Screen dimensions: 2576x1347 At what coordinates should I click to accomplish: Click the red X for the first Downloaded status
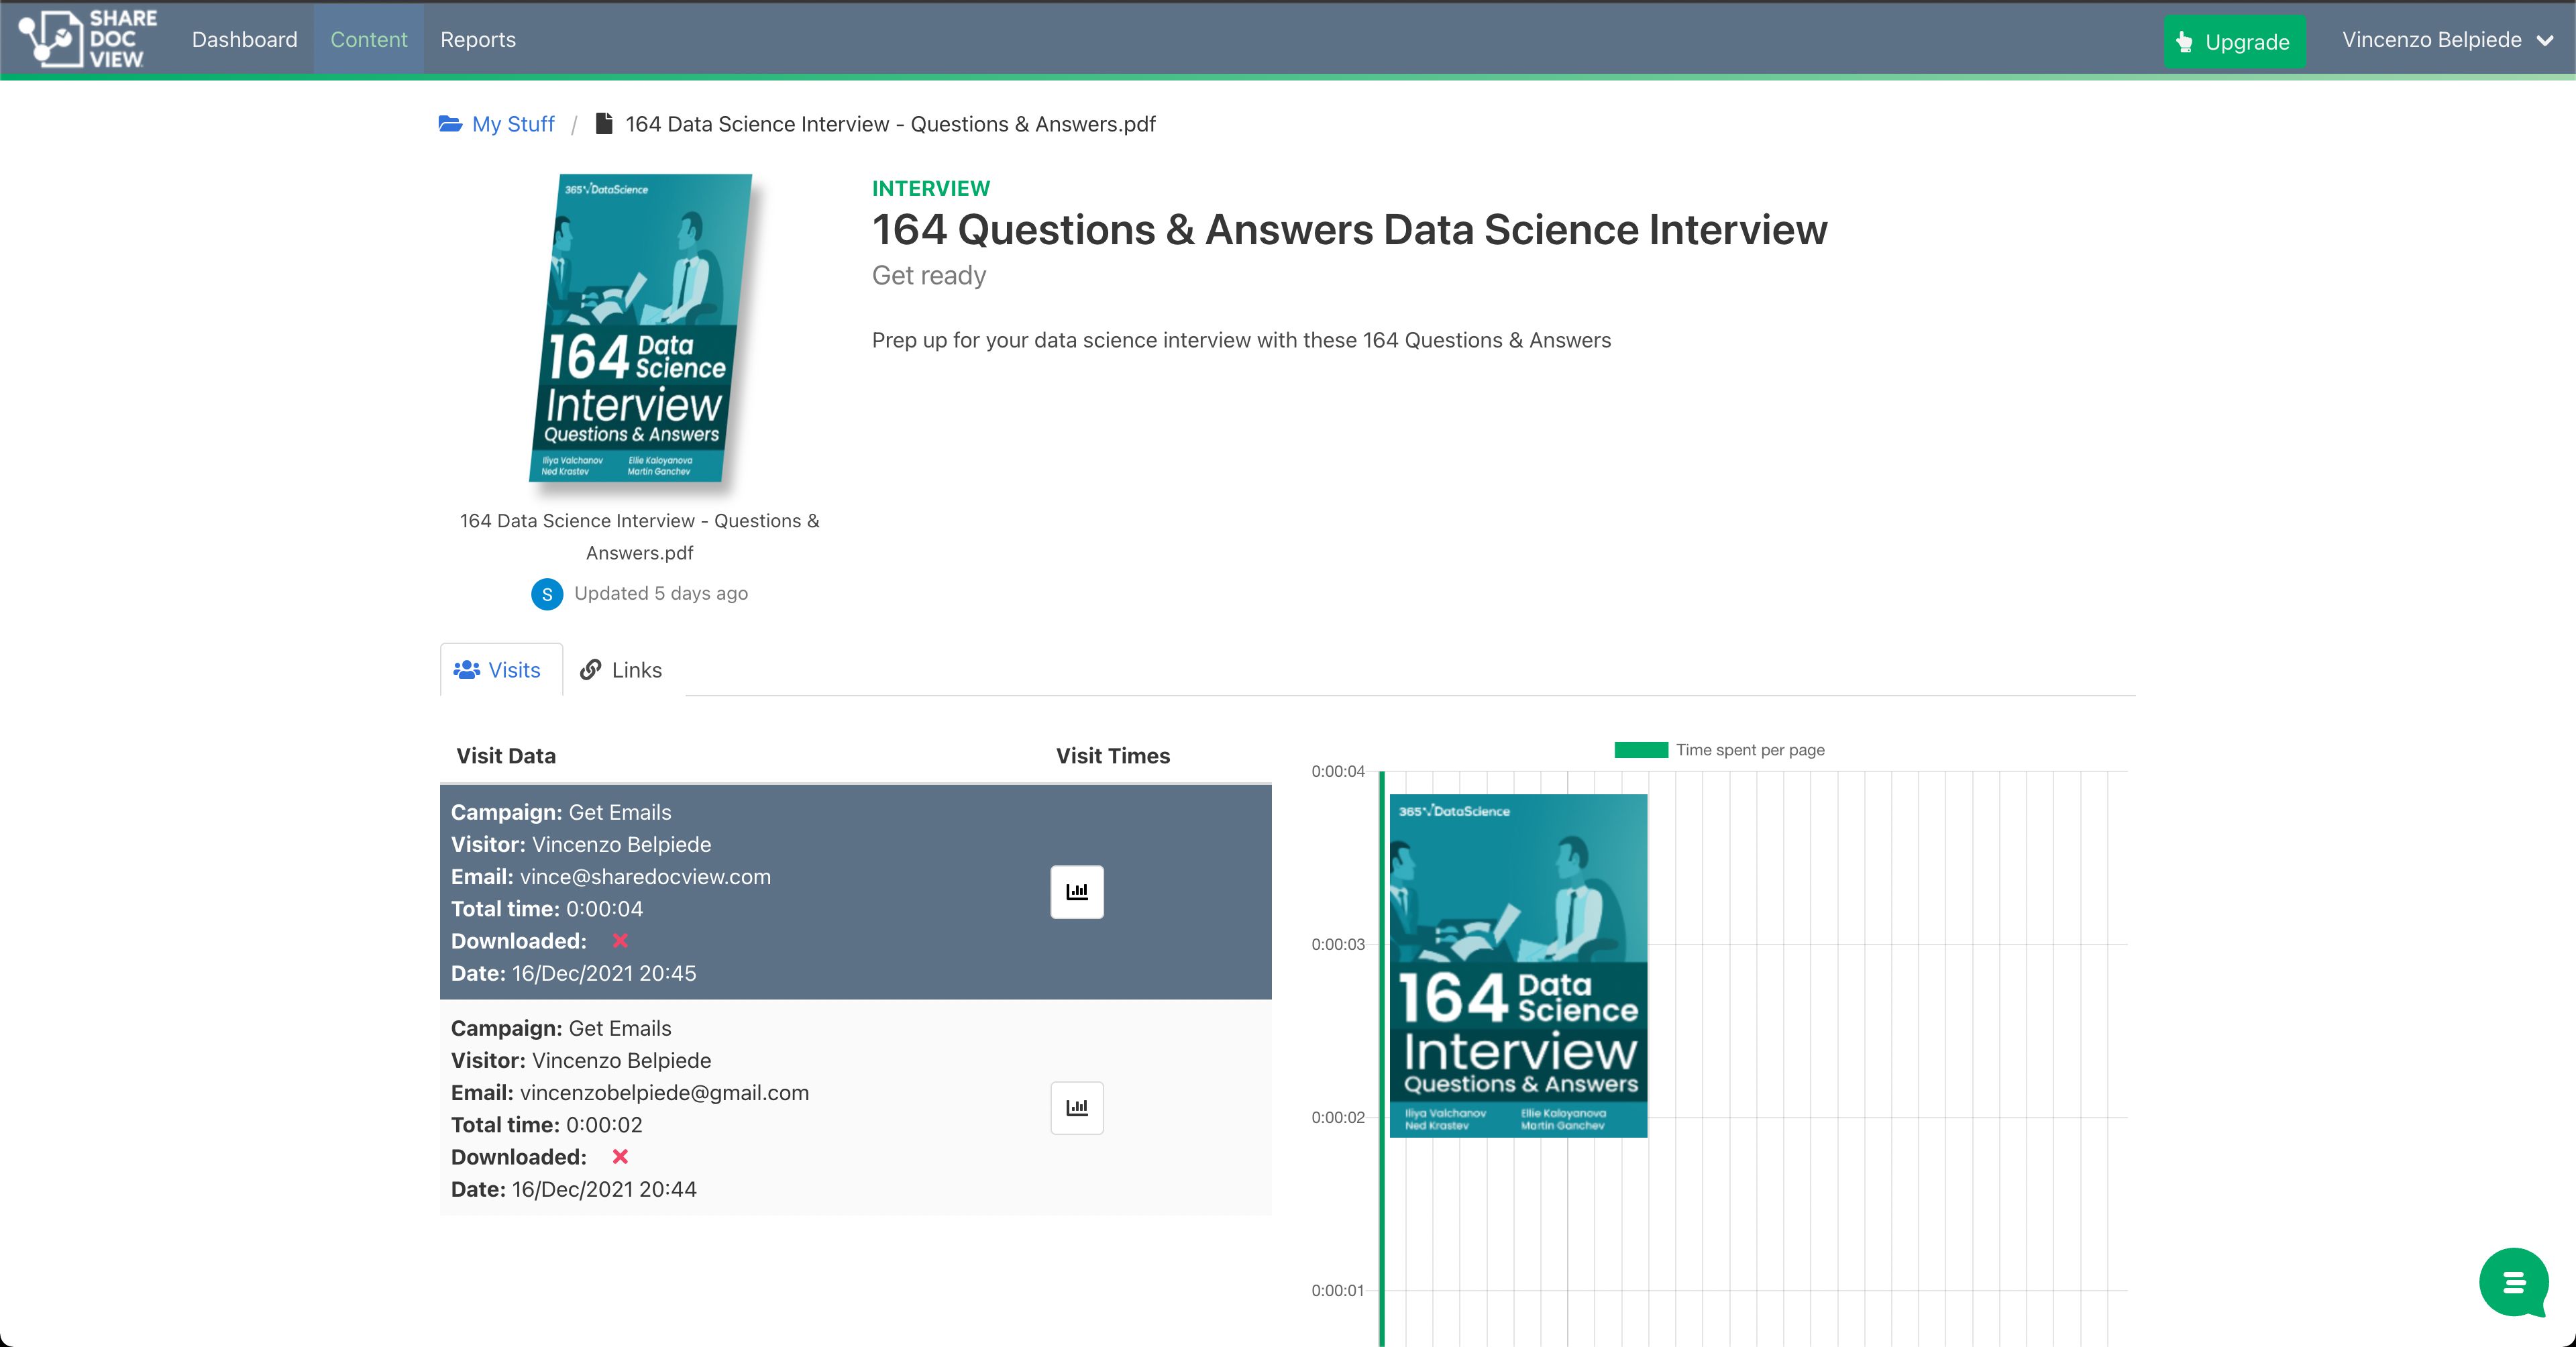tap(620, 940)
